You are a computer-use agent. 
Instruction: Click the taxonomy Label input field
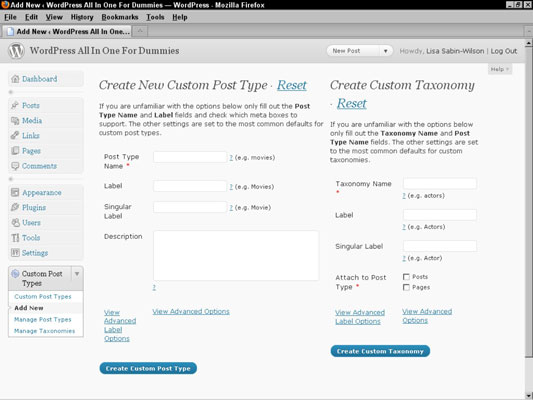click(x=440, y=215)
